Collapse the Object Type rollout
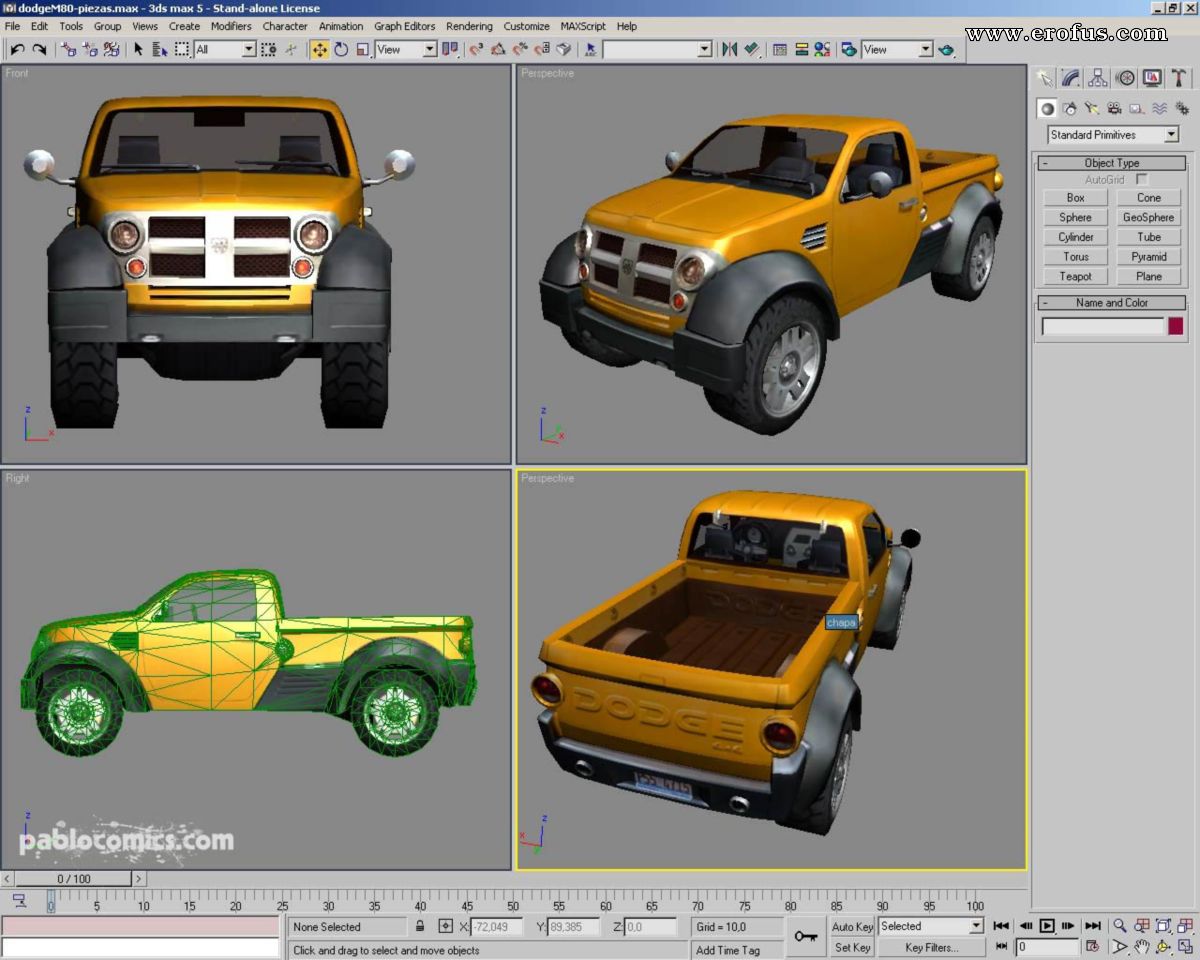Image resolution: width=1200 pixels, height=960 pixels. tap(1112, 163)
